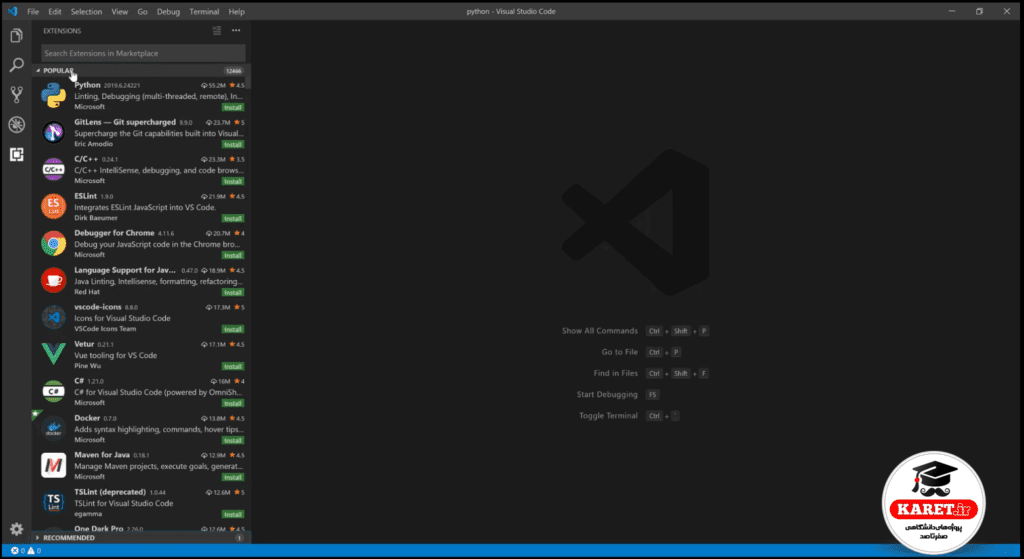Install the Vetur extension

point(232,366)
